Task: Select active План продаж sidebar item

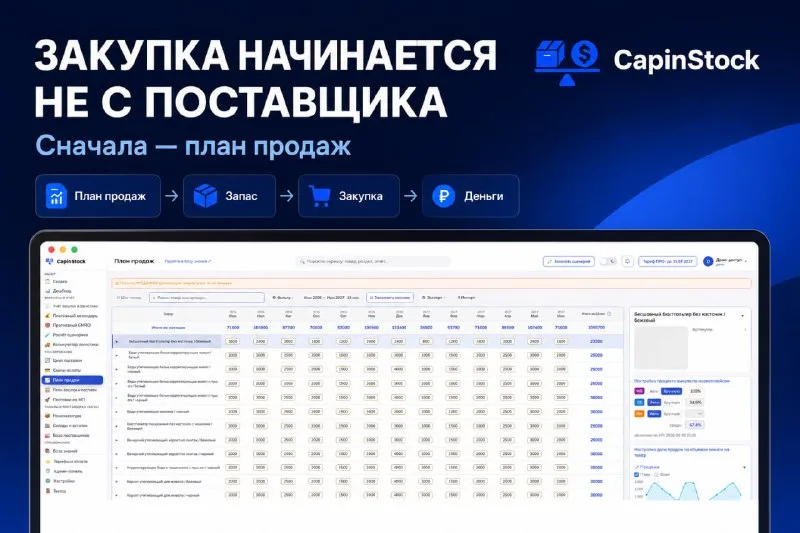Action: tap(72, 380)
